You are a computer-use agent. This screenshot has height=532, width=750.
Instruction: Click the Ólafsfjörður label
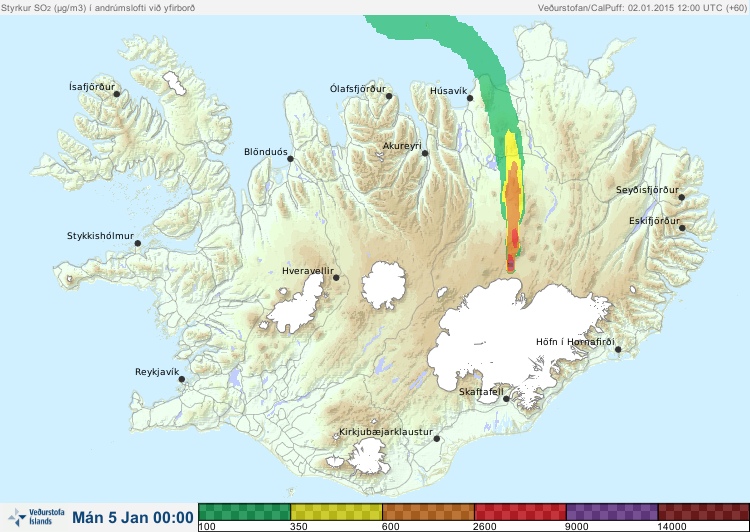click(358, 89)
